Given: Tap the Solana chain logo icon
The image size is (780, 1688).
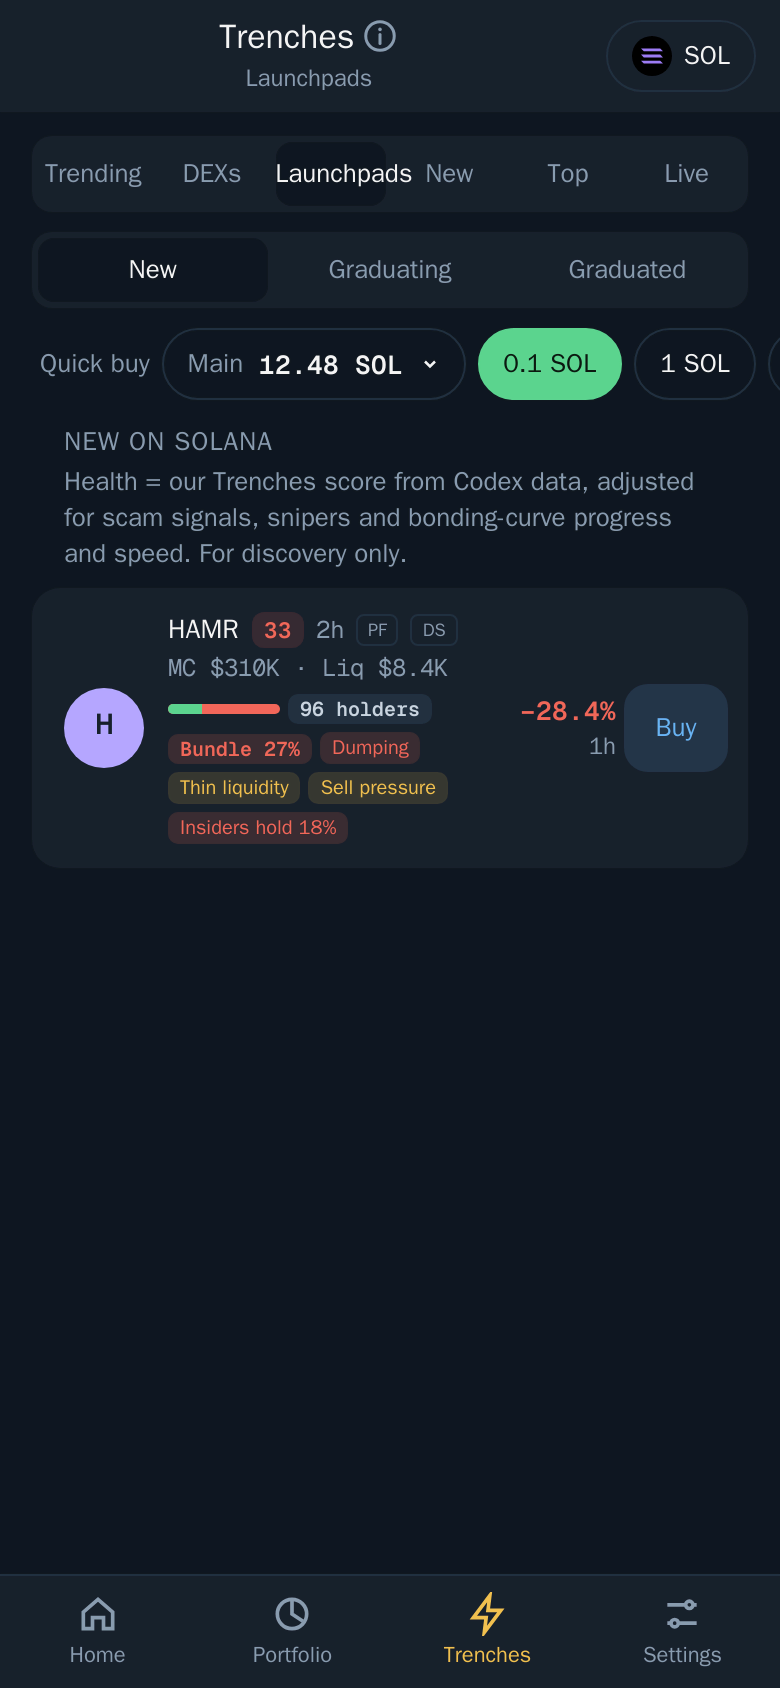Looking at the screenshot, I should (651, 56).
